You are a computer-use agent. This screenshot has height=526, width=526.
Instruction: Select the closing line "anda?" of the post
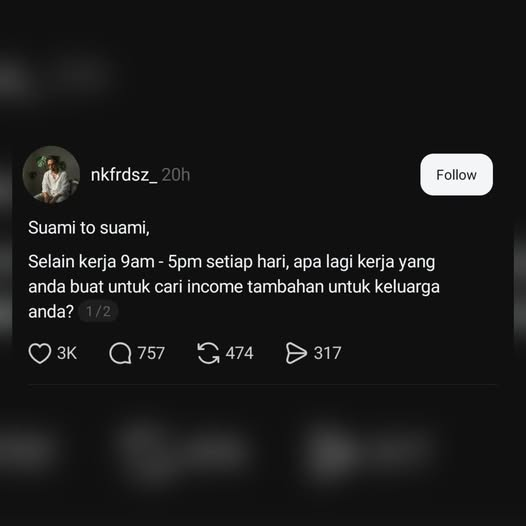(51, 312)
